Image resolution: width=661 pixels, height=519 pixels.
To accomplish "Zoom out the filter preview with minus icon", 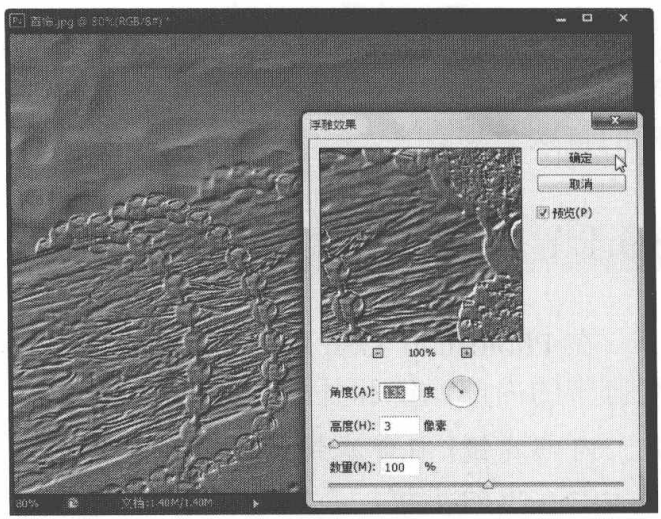I will (x=378, y=353).
